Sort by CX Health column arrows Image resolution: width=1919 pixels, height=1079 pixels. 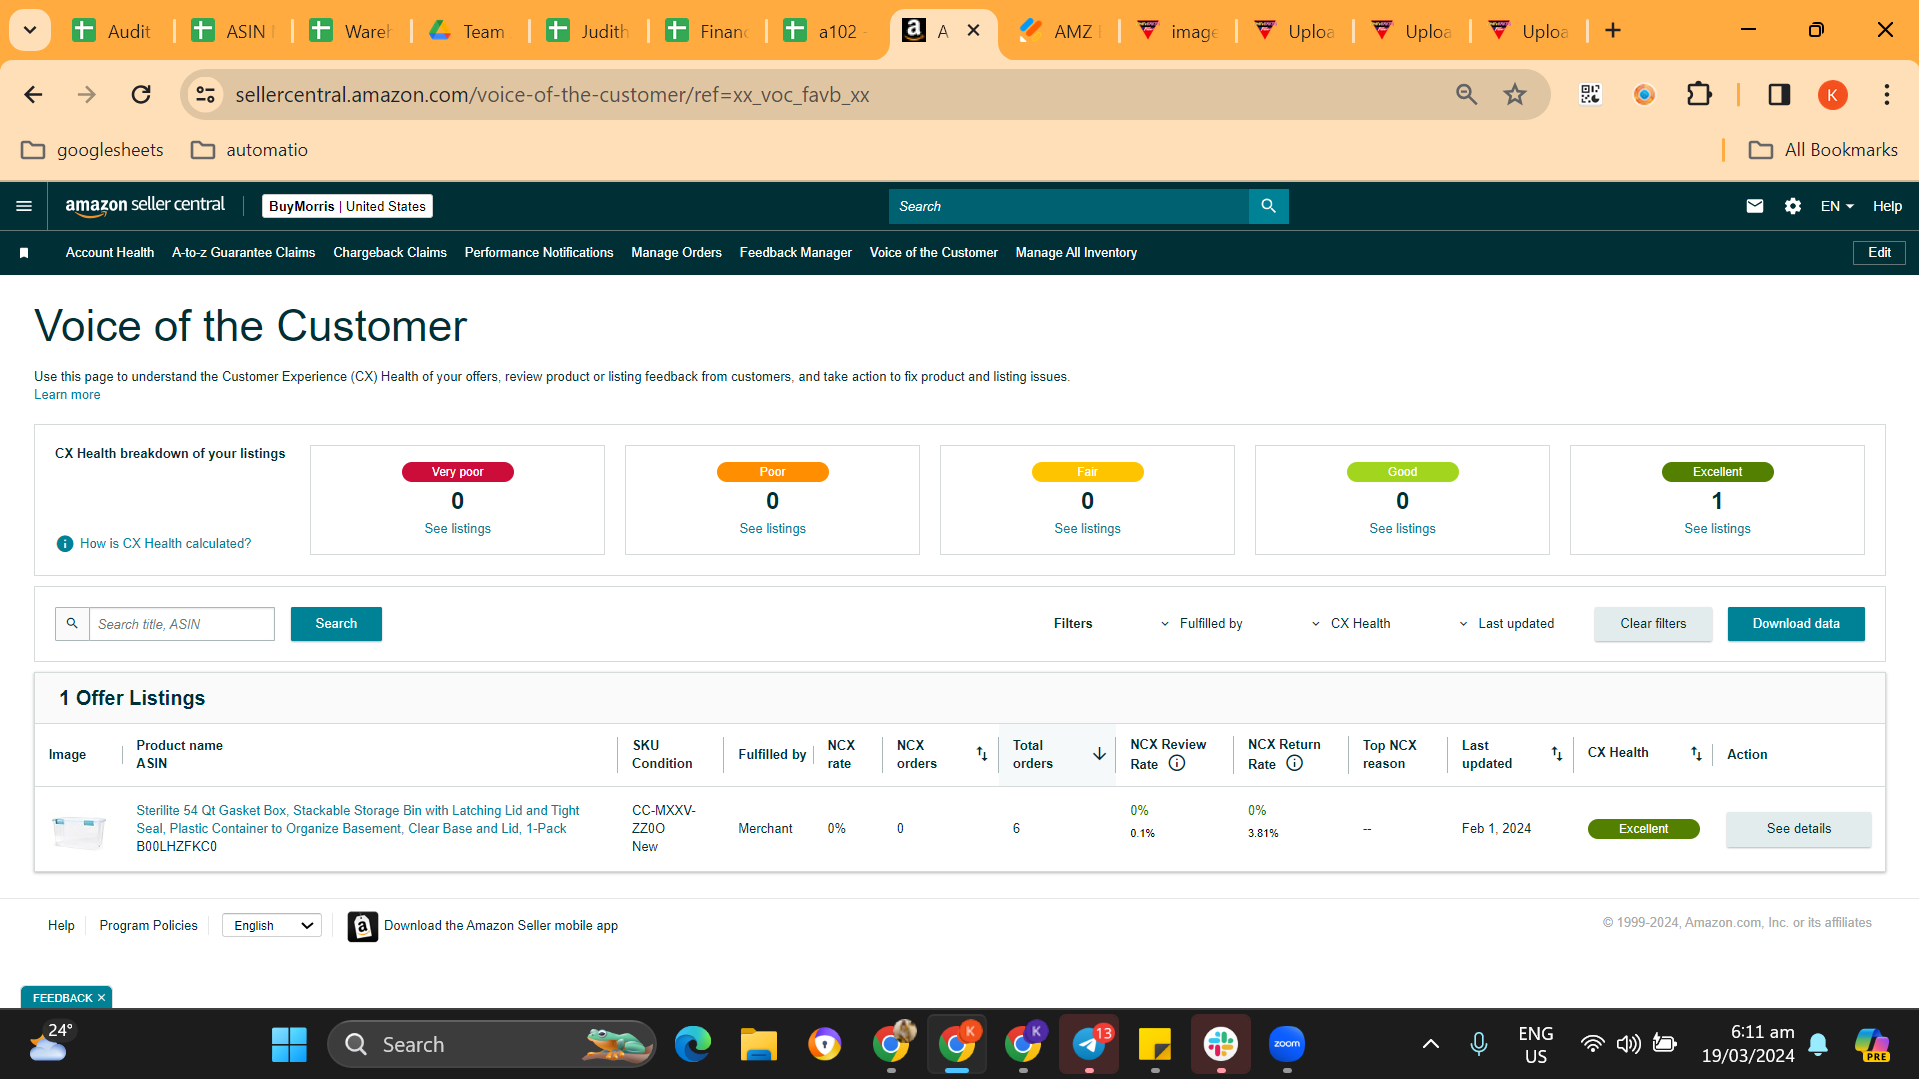click(1696, 754)
